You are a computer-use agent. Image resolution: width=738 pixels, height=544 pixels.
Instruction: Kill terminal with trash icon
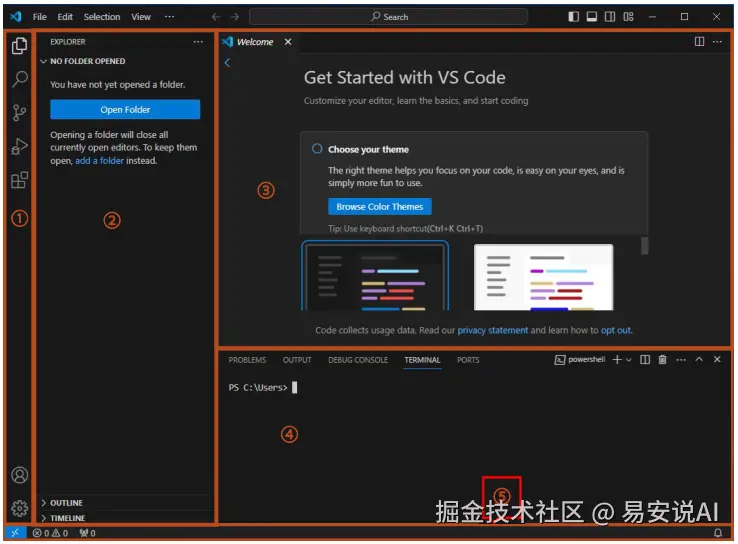point(662,360)
